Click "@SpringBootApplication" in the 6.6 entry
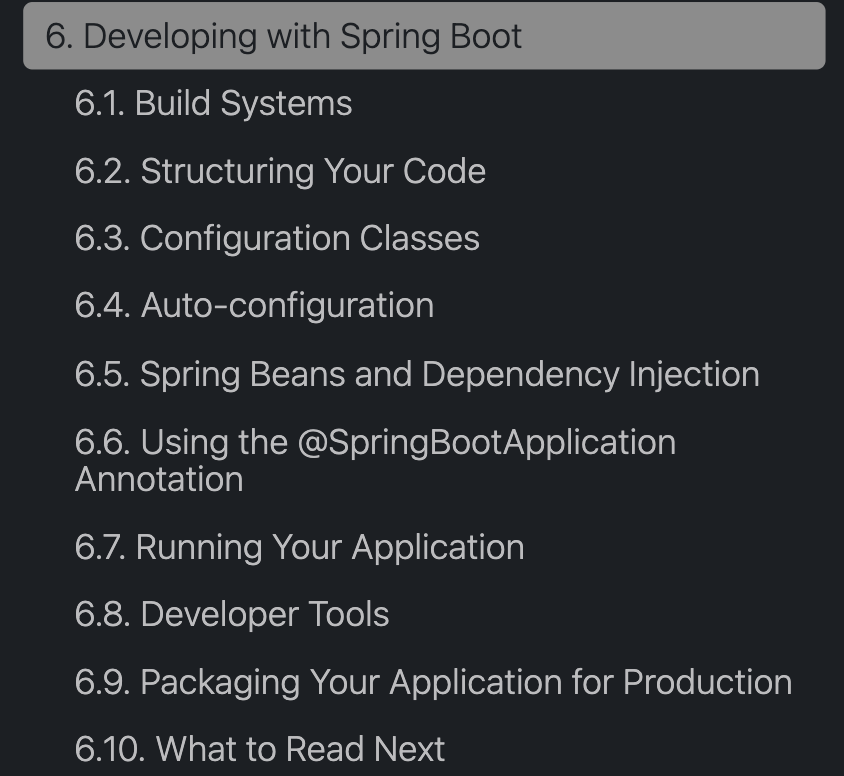The image size is (844, 776). pyautogui.click(x=486, y=442)
